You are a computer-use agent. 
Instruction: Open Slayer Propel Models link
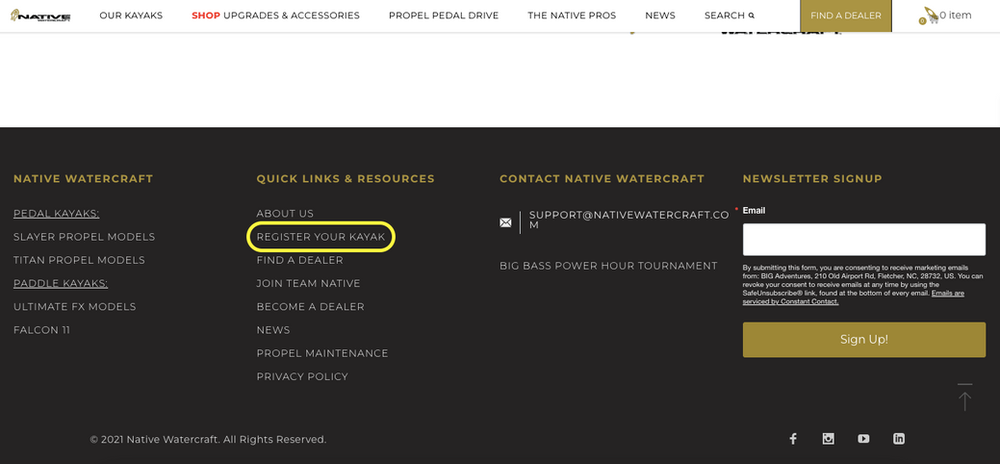click(84, 237)
